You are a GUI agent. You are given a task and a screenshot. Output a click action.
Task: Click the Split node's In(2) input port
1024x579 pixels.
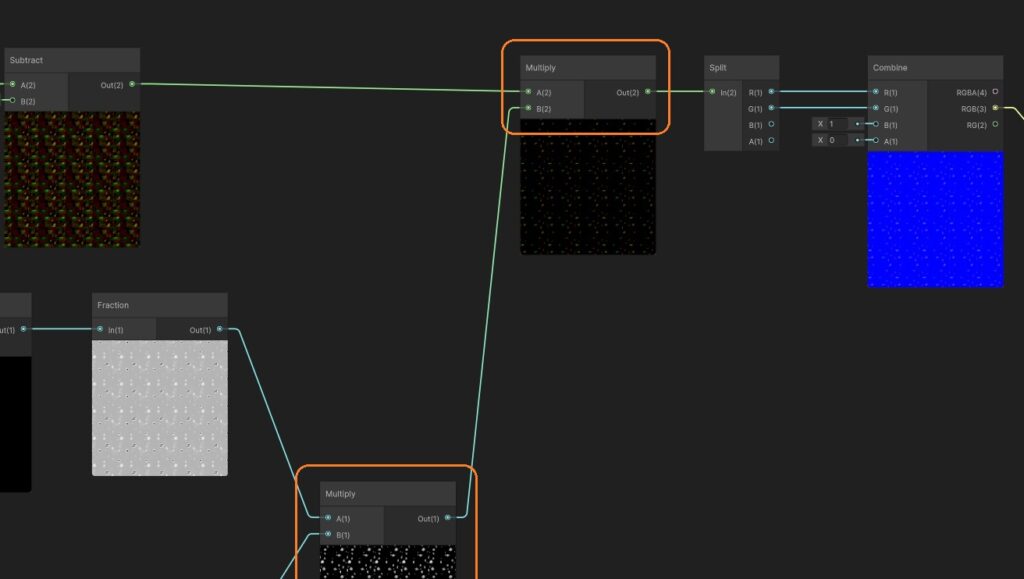[711, 92]
